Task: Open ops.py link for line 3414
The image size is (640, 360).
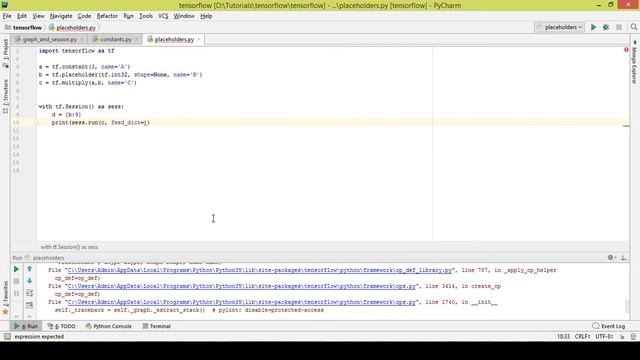Action: (242, 286)
